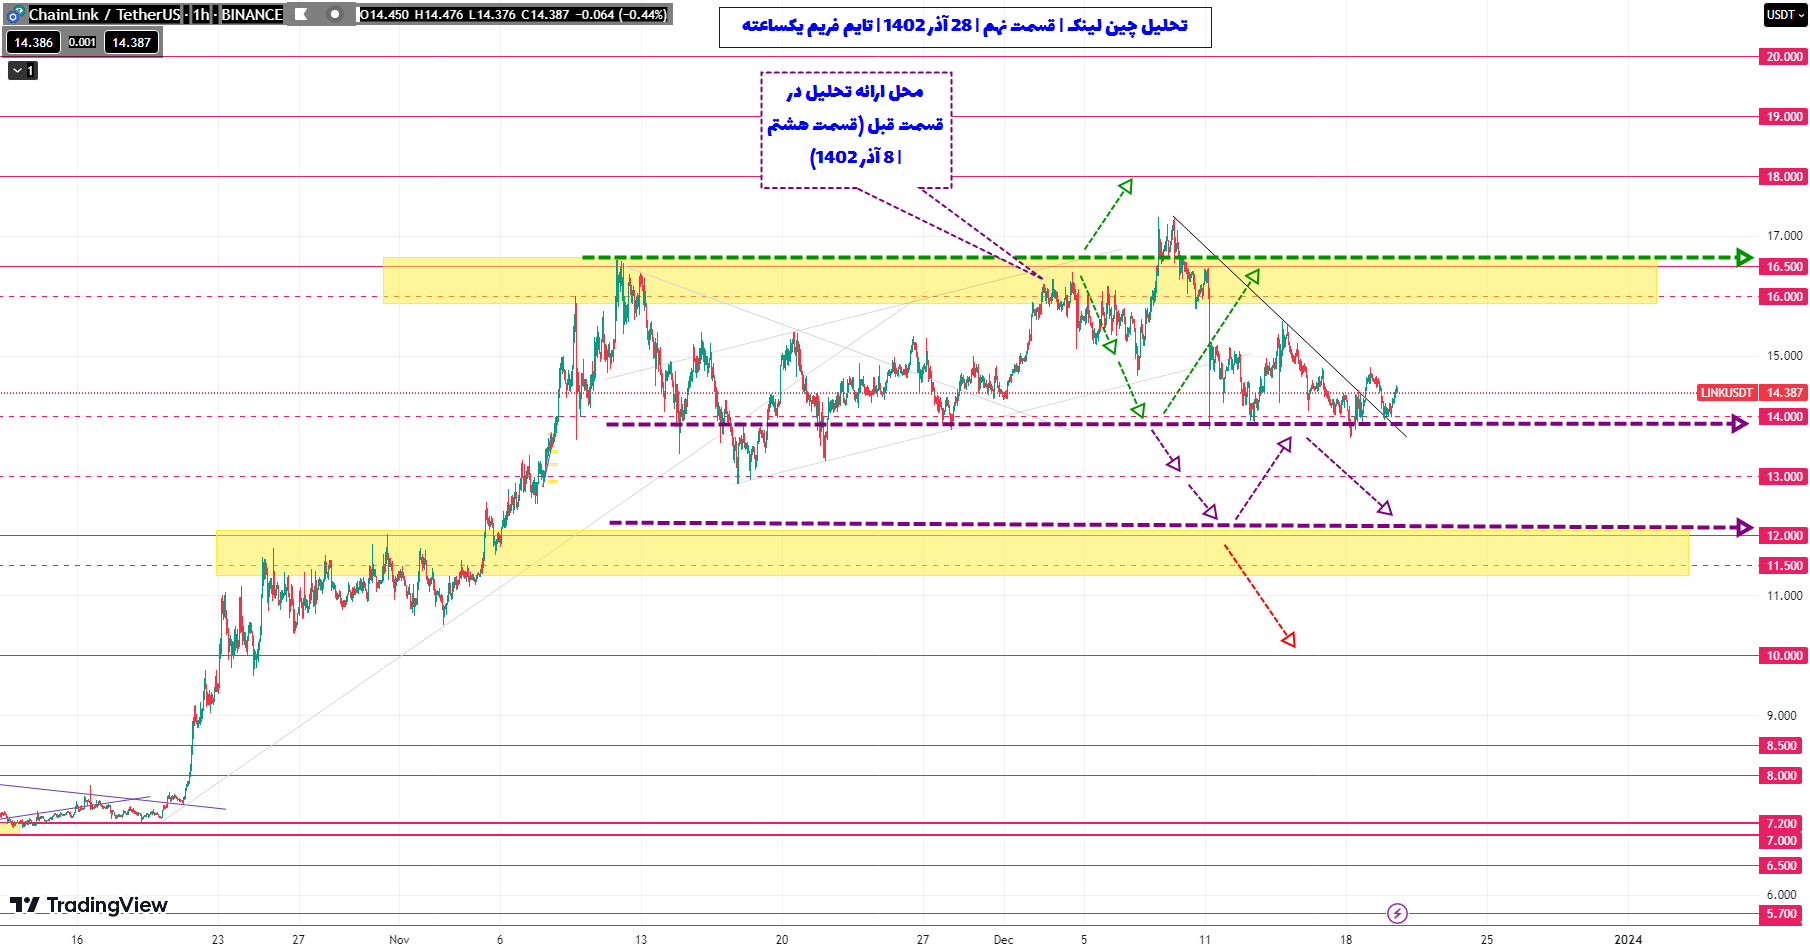Image resolution: width=1810 pixels, height=951 pixels.
Task: Click the lightning bolt icon on time axis
Action: [1397, 913]
